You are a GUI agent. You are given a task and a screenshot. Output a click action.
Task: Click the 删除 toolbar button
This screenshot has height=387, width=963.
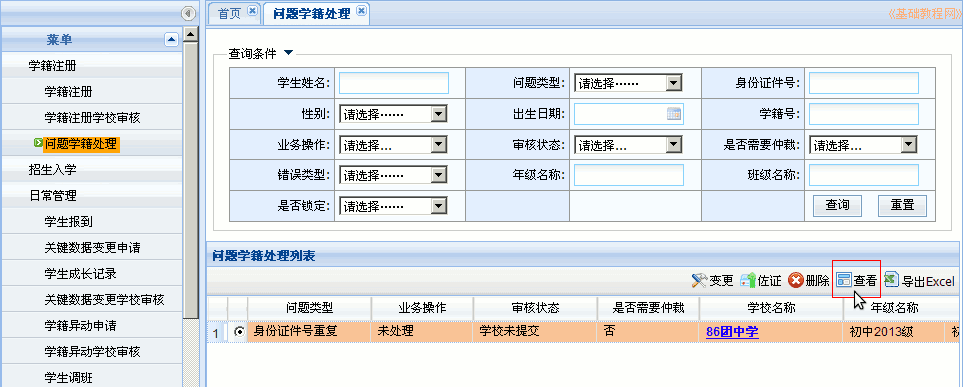pos(809,281)
